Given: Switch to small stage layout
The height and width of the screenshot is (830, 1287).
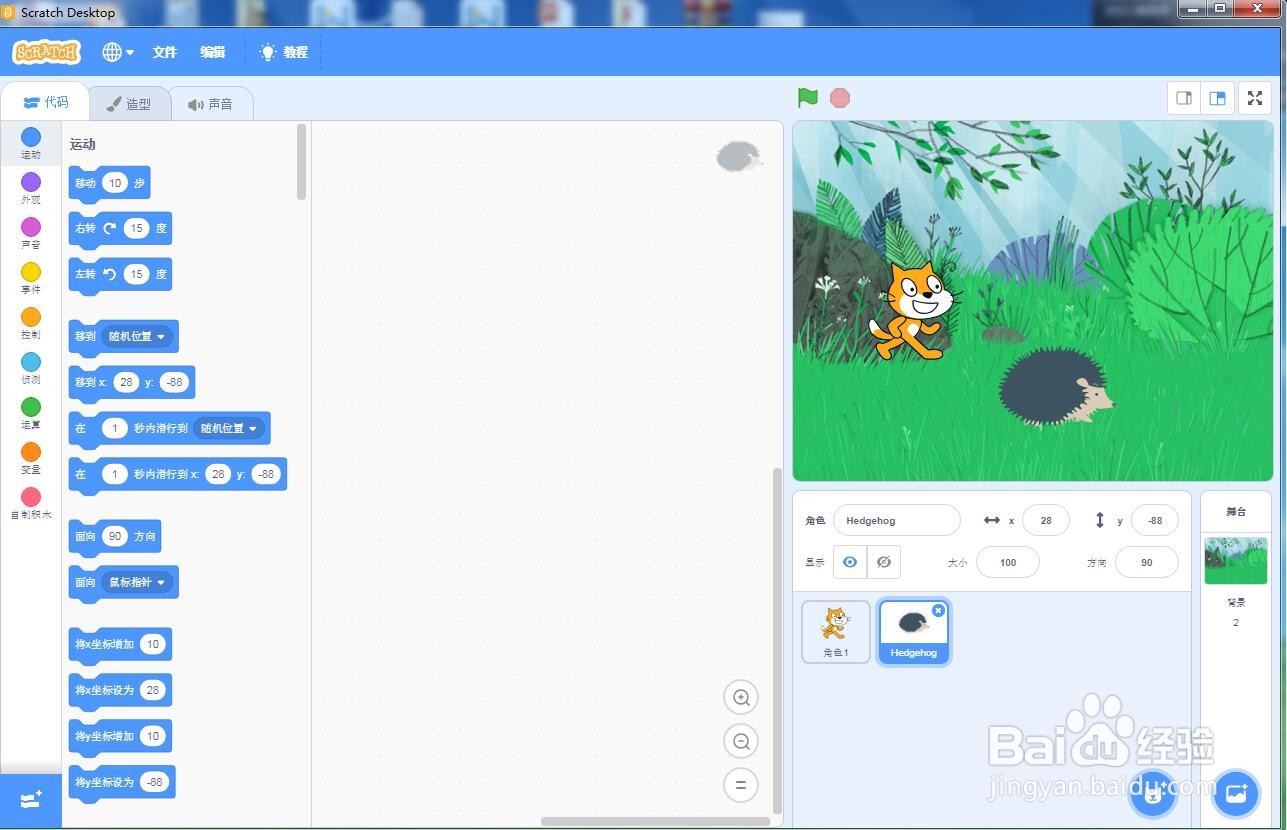Looking at the screenshot, I should 1184,98.
